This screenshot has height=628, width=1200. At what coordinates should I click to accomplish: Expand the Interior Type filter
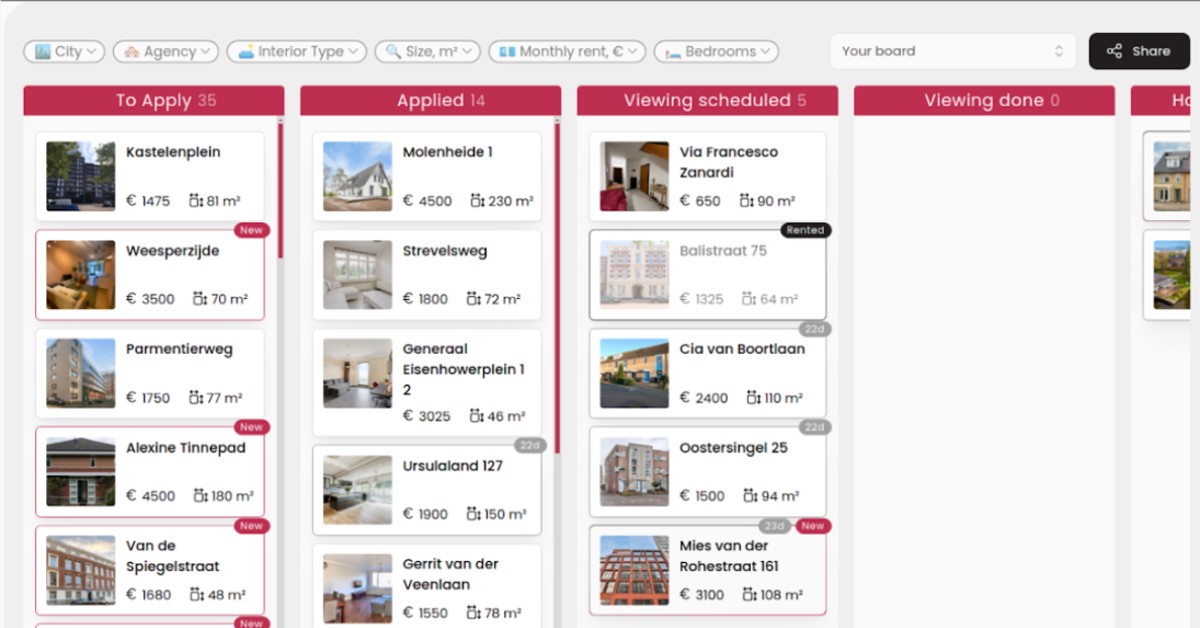297,52
